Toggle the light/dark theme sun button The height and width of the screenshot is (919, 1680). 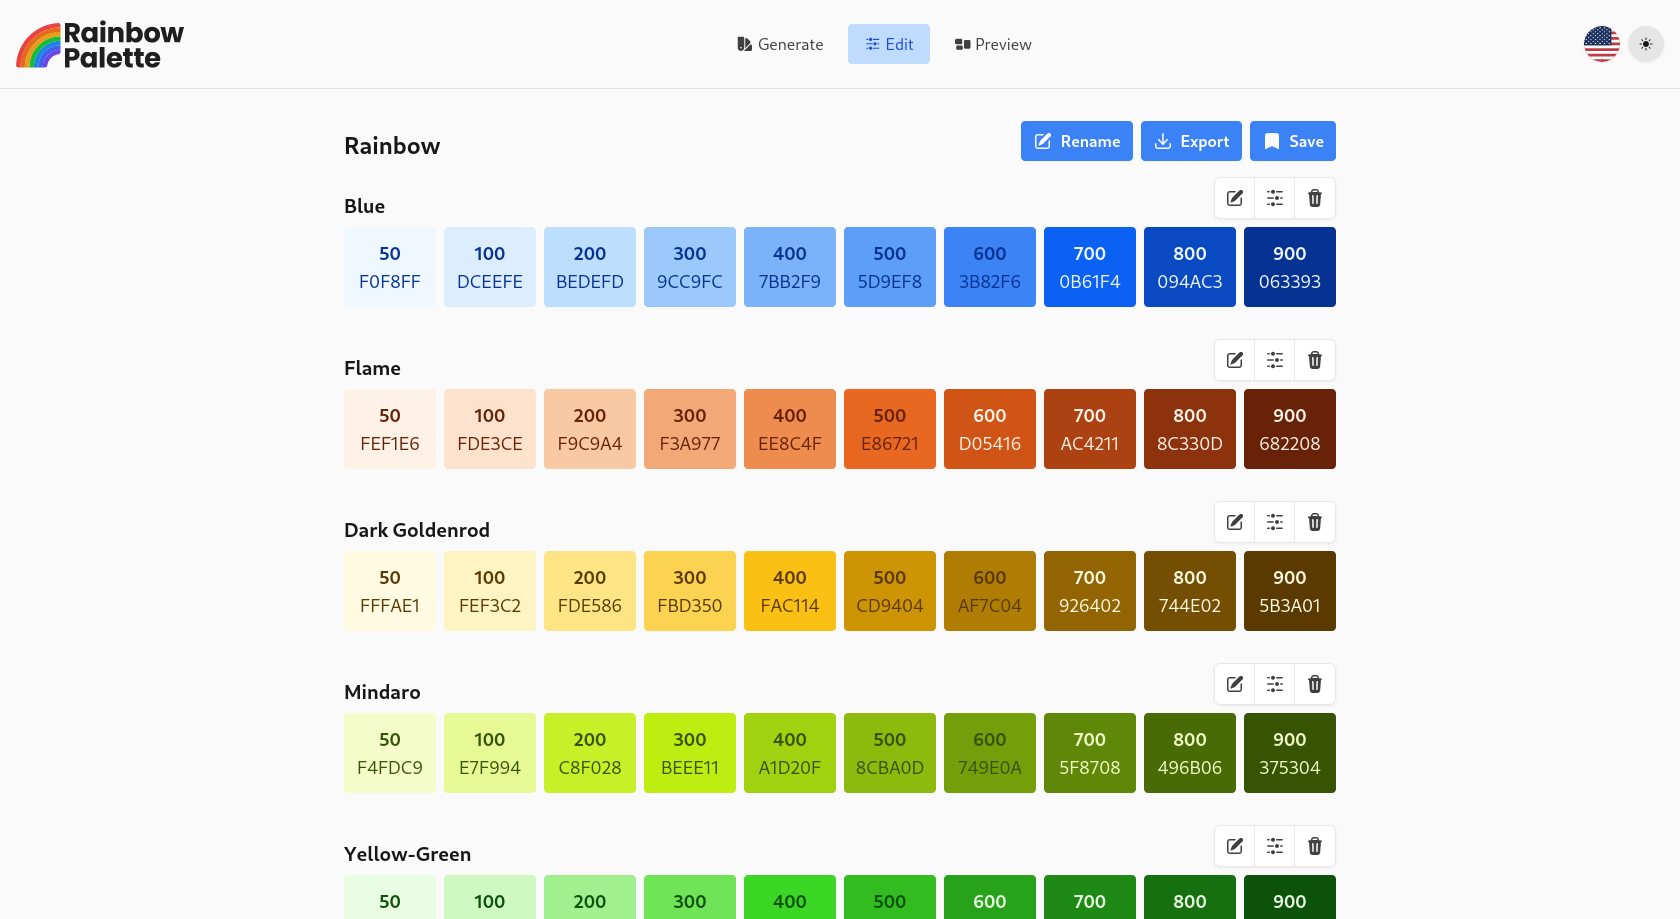click(x=1646, y=44)
